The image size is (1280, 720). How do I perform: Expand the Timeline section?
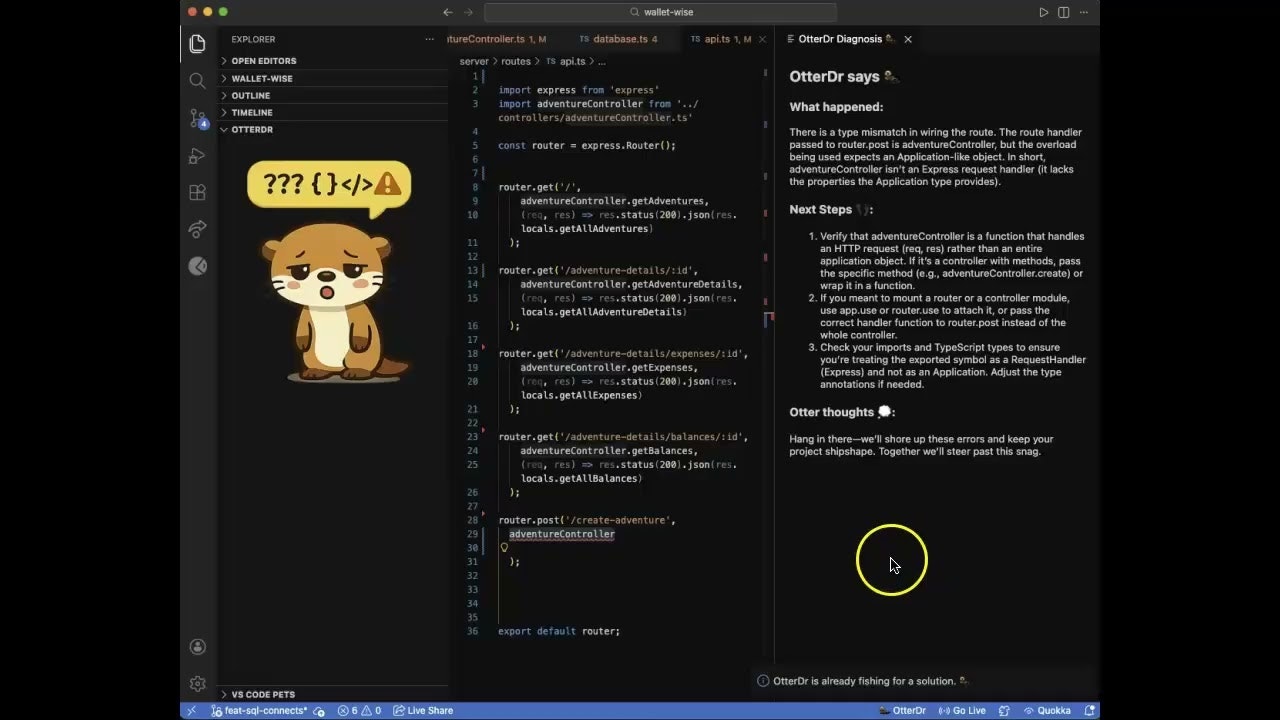[334, 112]
